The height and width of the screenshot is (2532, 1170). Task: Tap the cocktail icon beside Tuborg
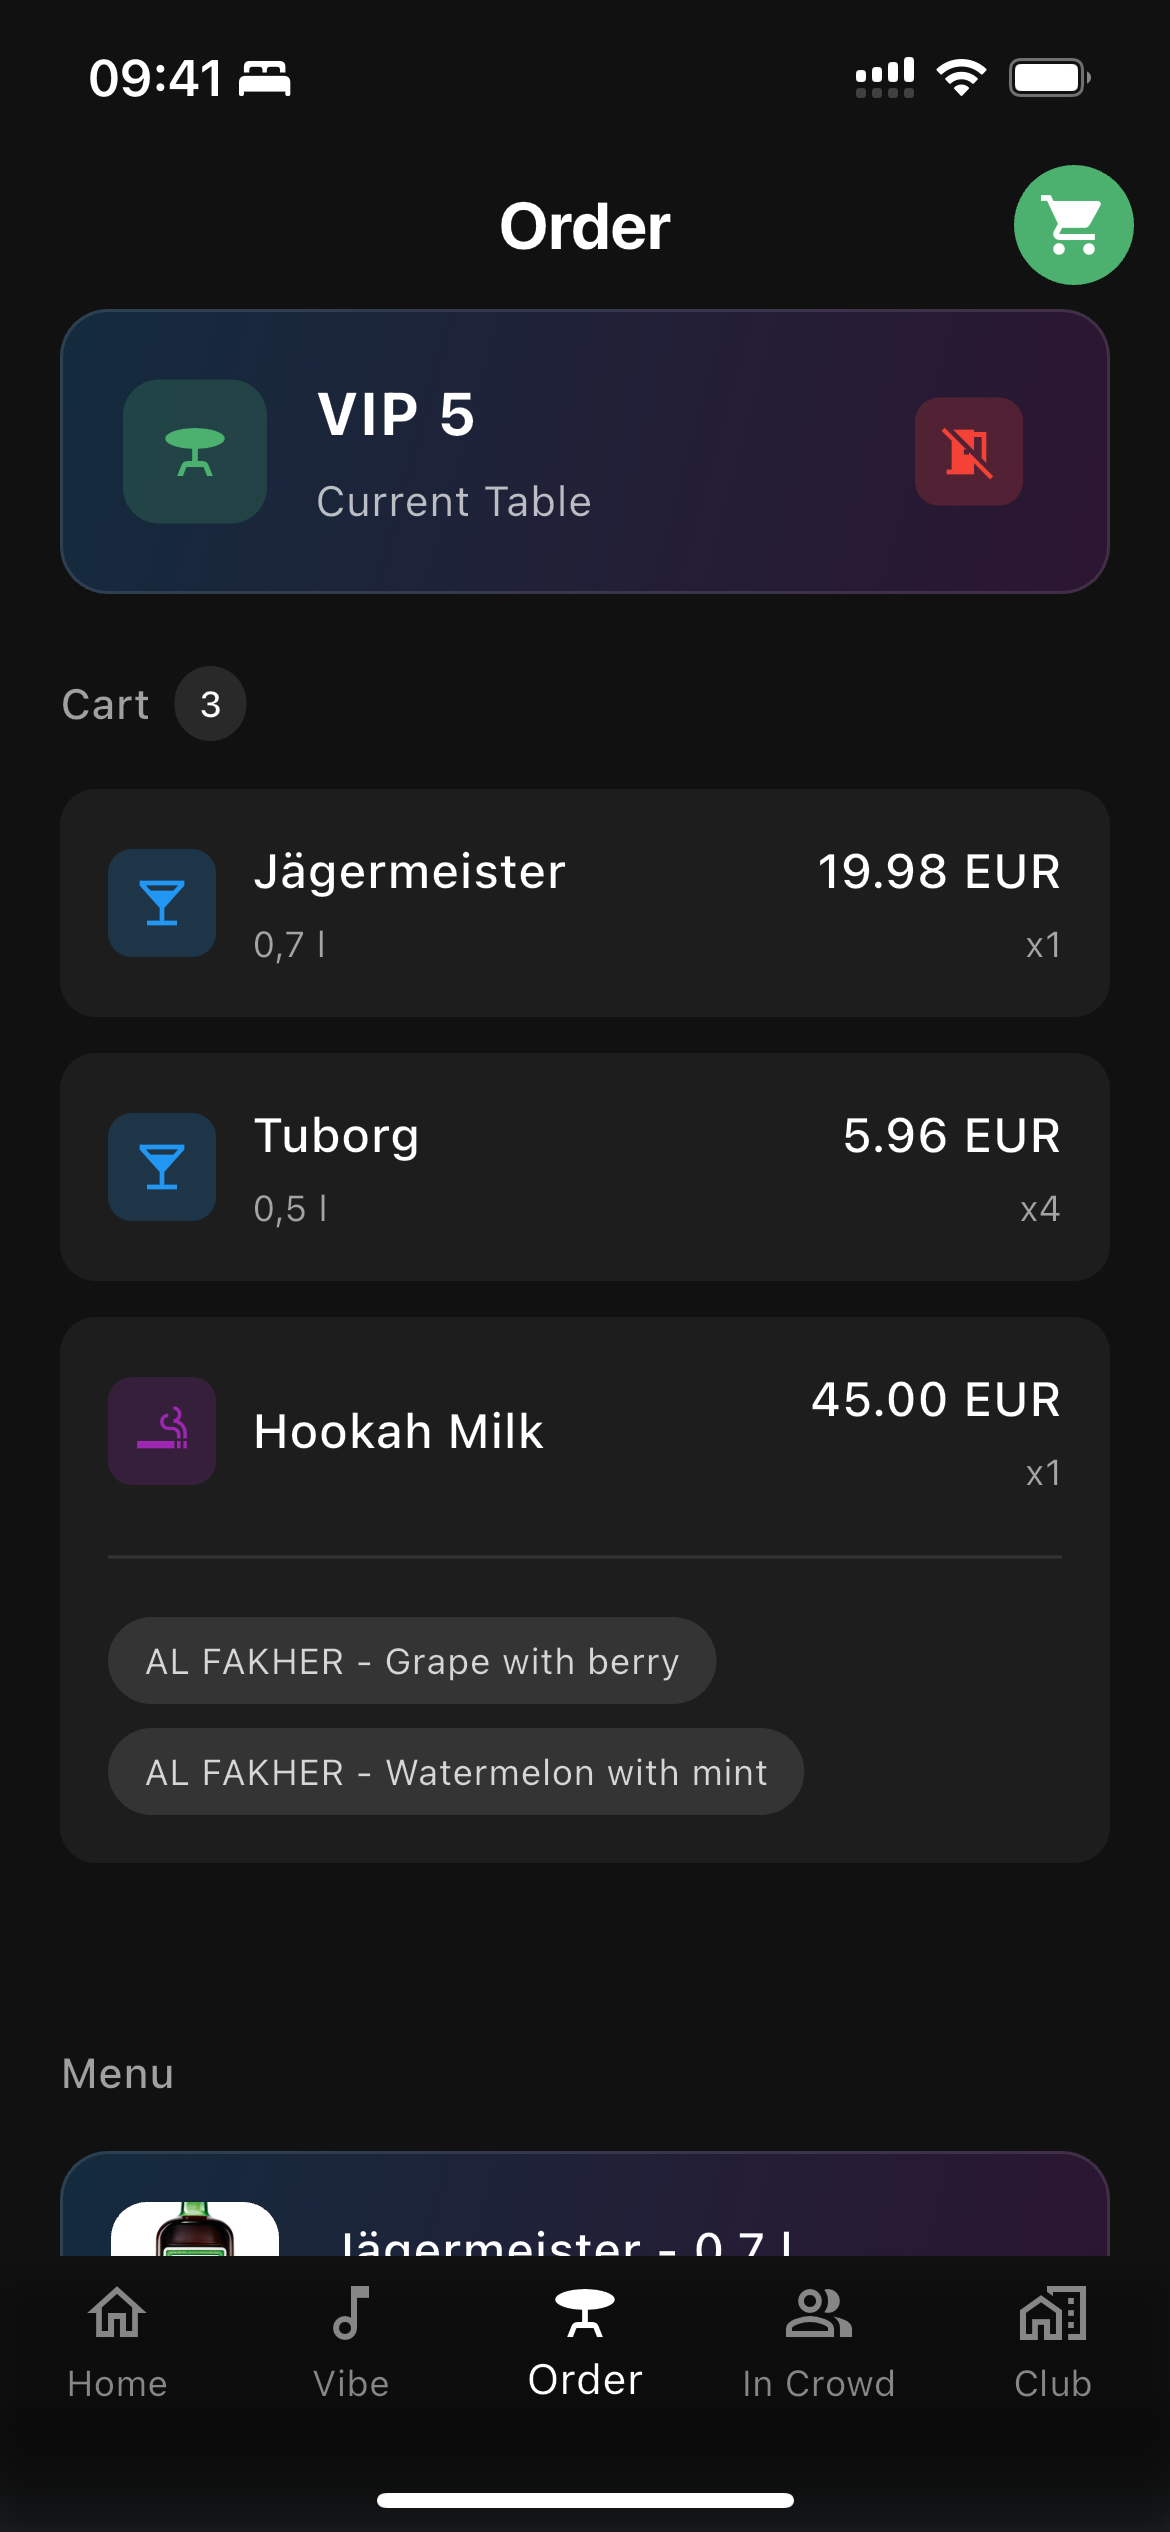pyautogui.click(x=162, y=1167)
